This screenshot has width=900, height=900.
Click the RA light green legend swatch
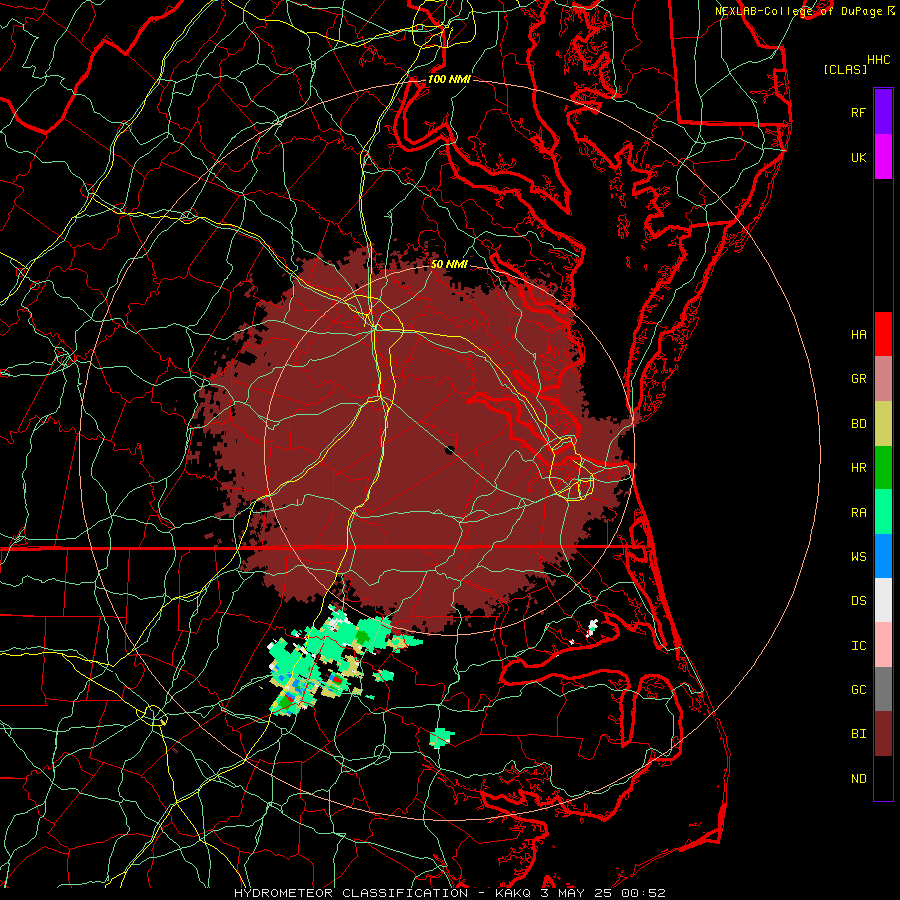(883, 512)
